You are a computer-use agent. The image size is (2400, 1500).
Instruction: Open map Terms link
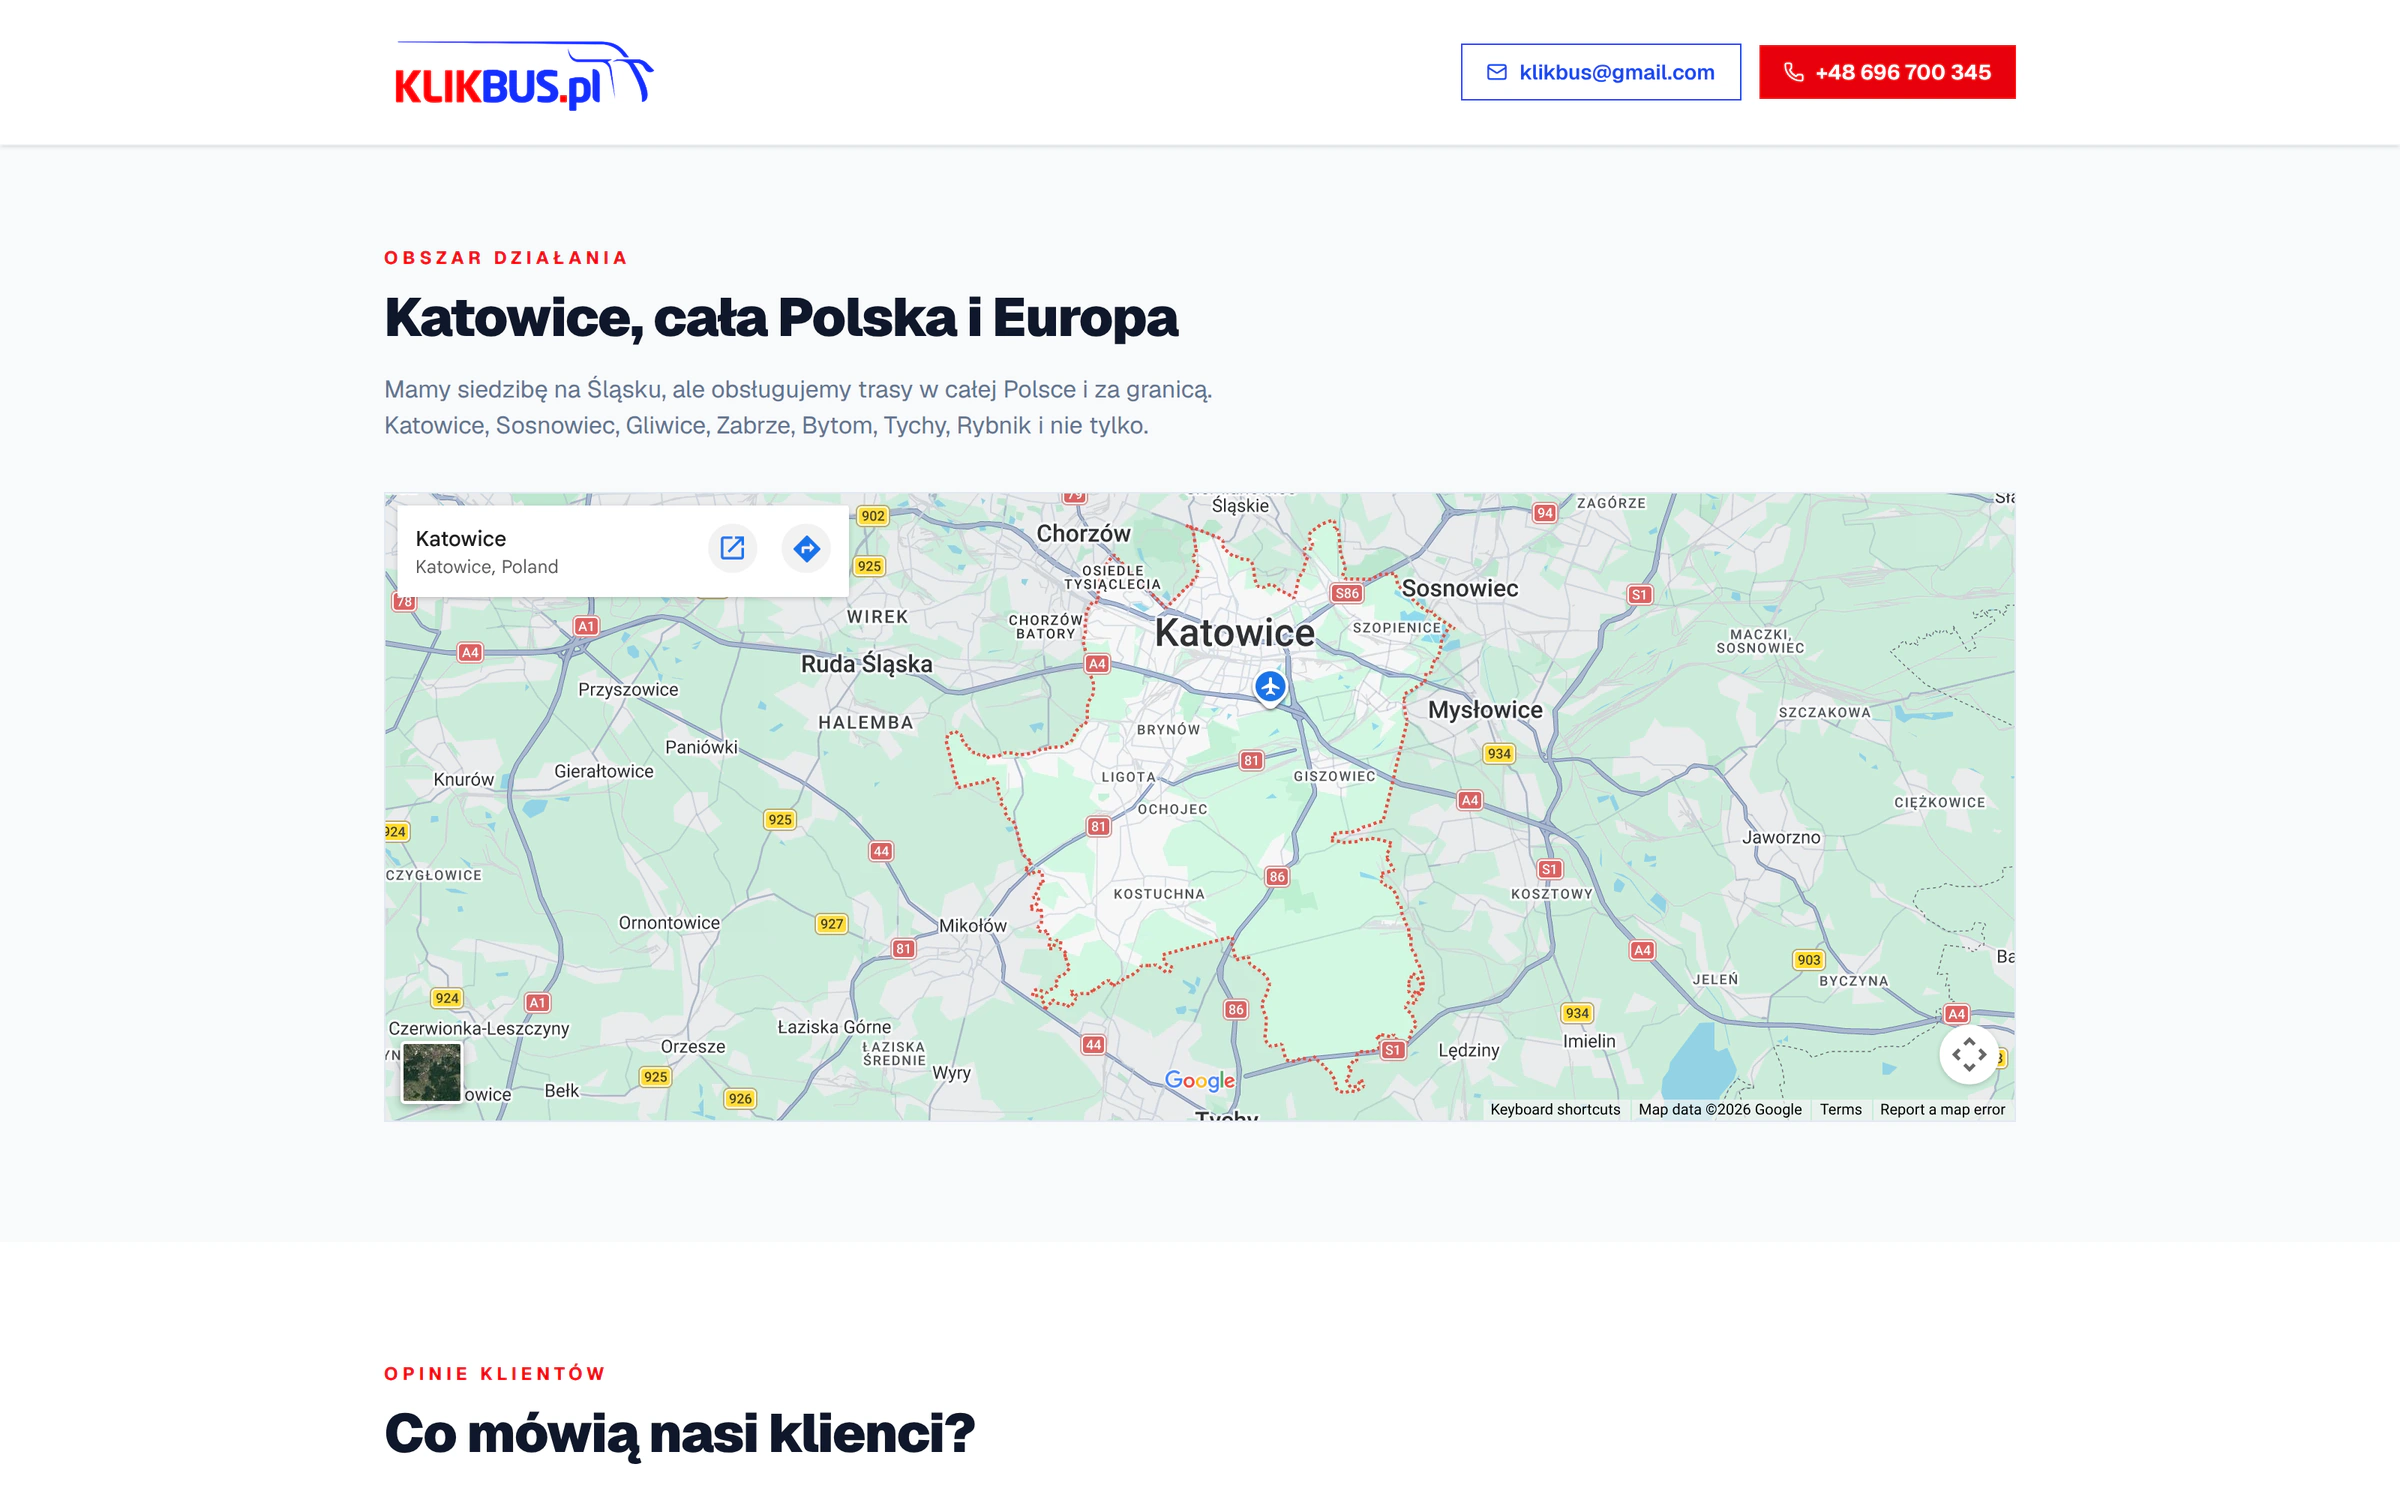point(1840,1109)
